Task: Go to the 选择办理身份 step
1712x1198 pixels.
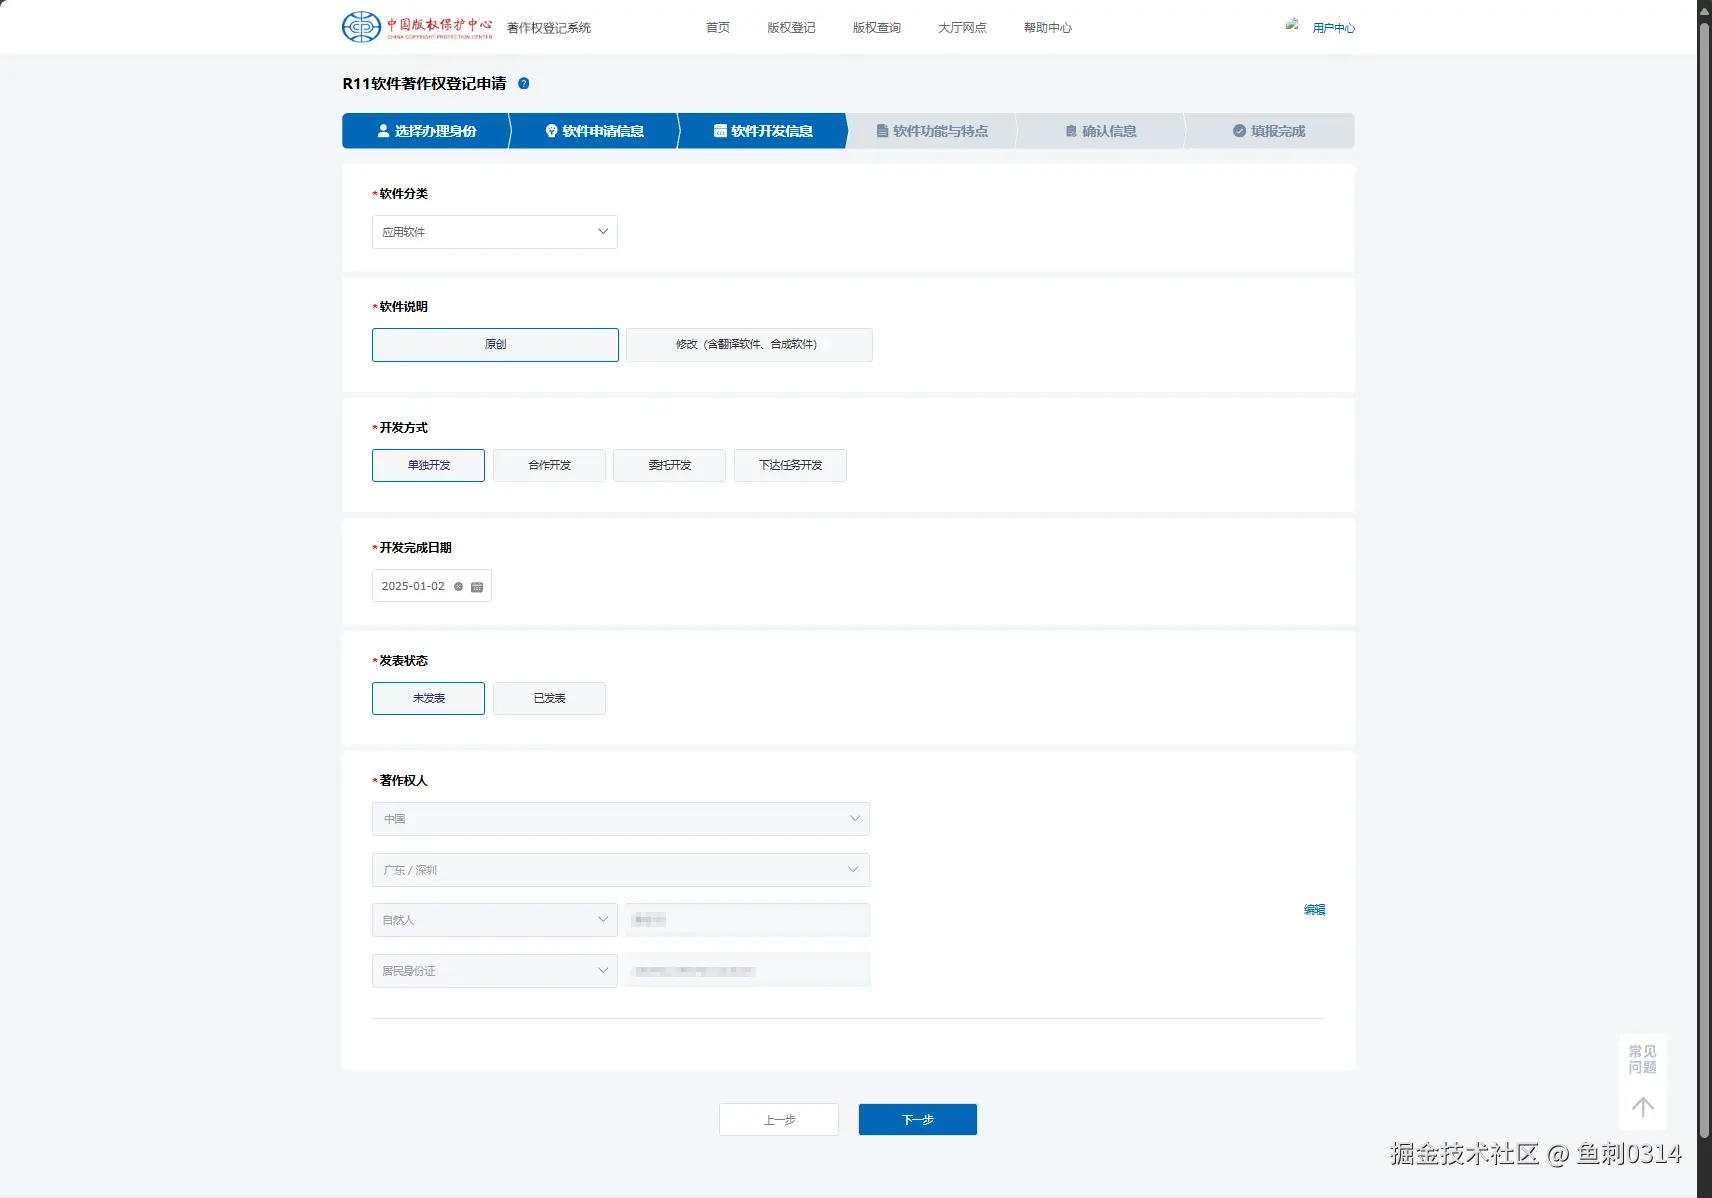Action: coord(426,131)
